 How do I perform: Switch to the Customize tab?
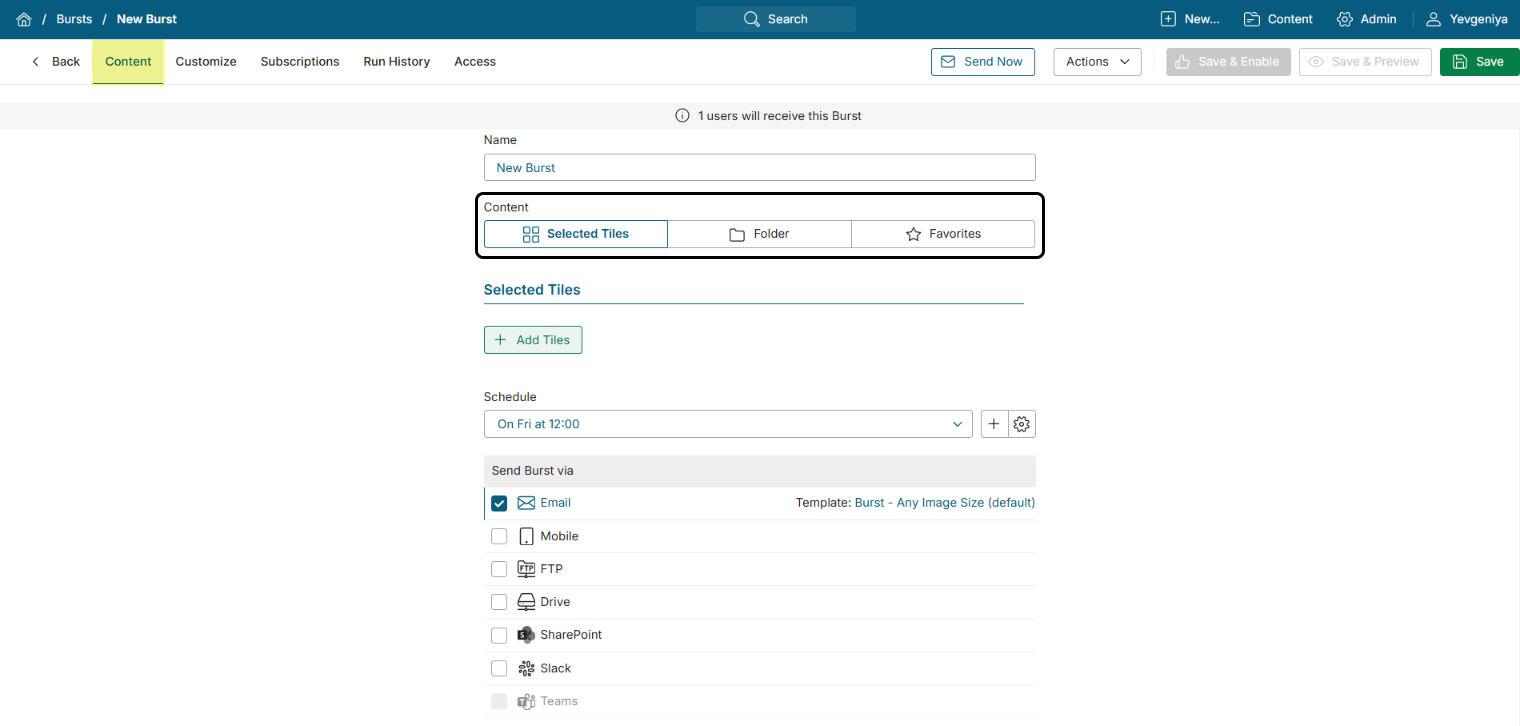point(206,62)
